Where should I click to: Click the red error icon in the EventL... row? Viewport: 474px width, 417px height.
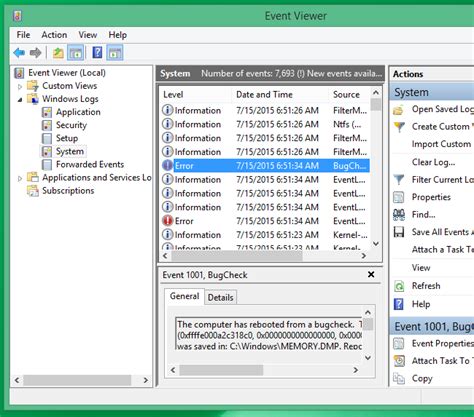[167, 221]
